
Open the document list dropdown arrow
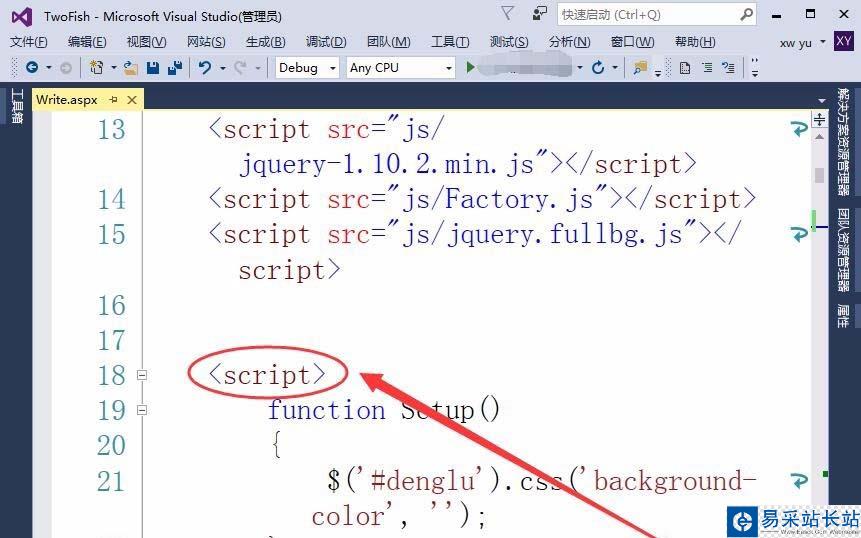click(821, 101)
